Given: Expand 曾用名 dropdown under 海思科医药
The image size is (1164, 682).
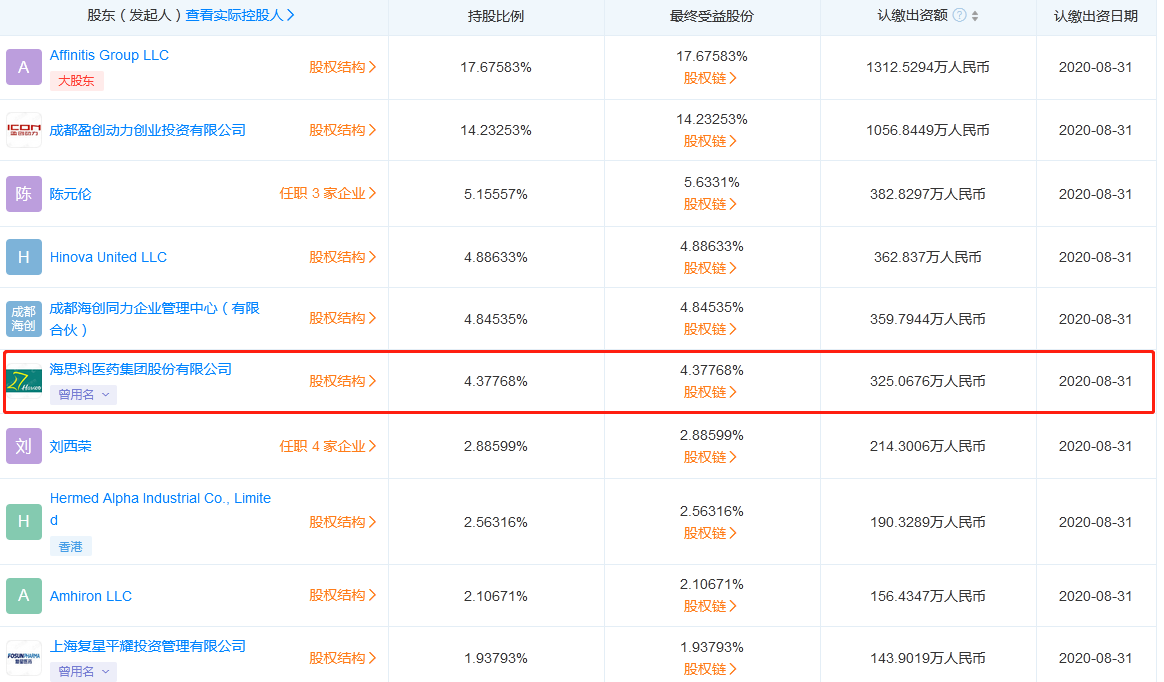Looking at the screenshot, I should [x=83, y=395].
